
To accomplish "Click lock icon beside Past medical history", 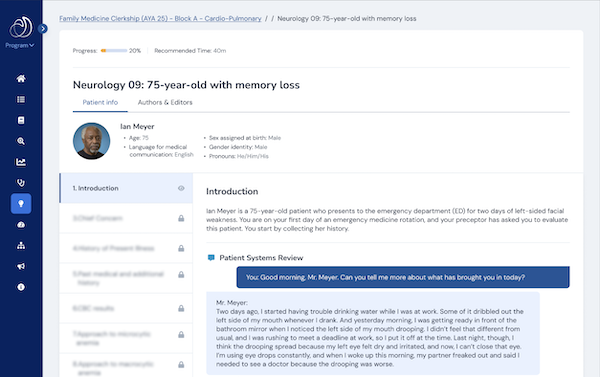I will [181, 274].
